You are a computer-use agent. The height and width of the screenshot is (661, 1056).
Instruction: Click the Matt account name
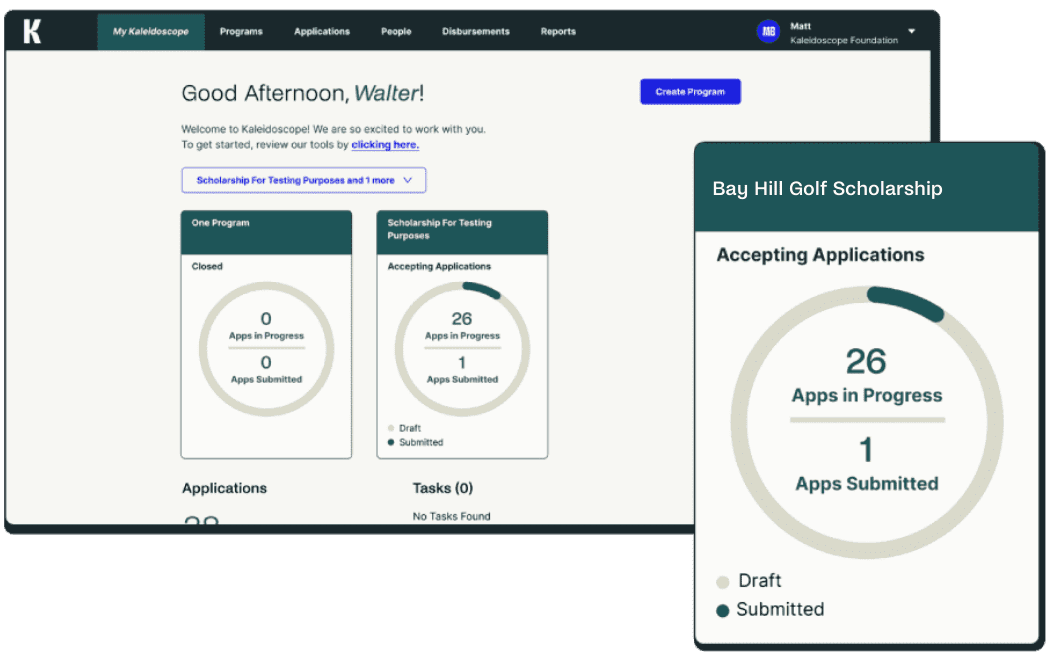800,26
